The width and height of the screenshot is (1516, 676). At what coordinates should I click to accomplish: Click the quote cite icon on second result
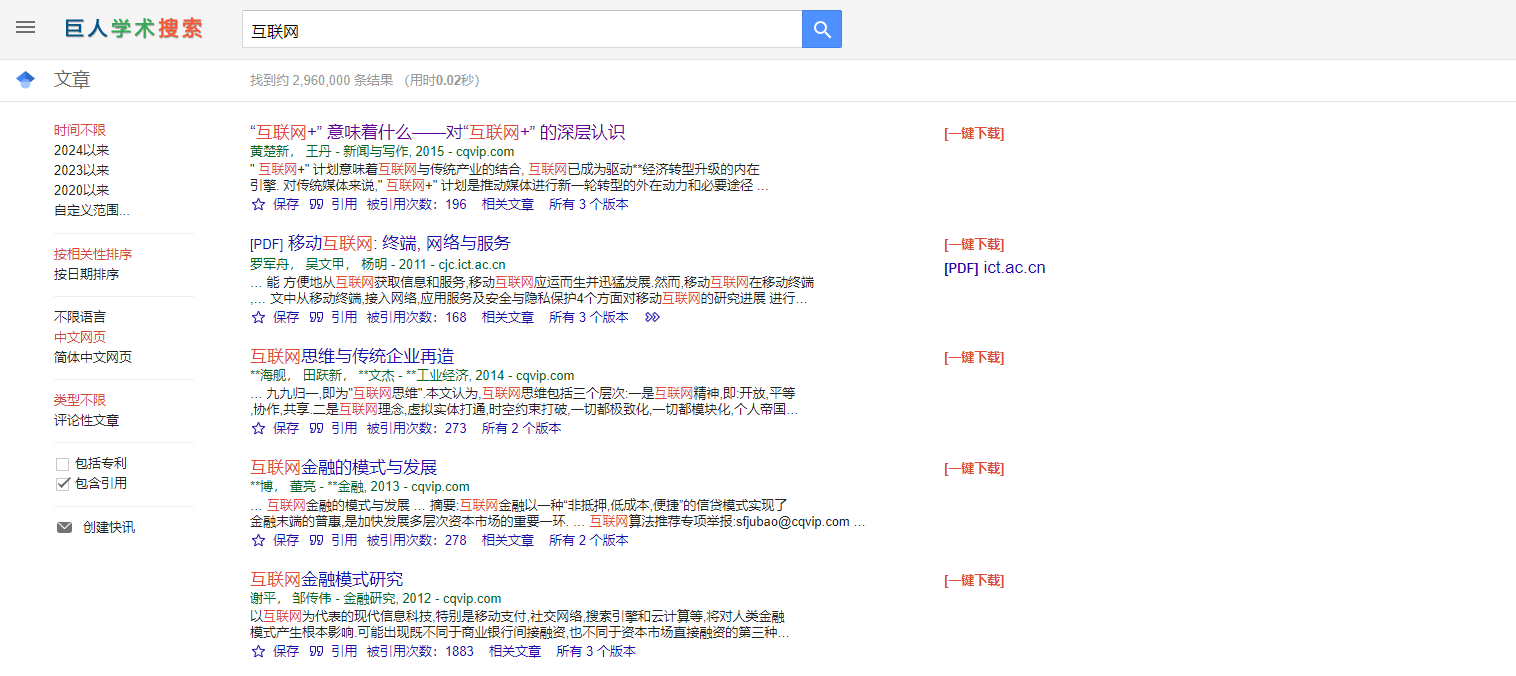(x=316, y=317)
